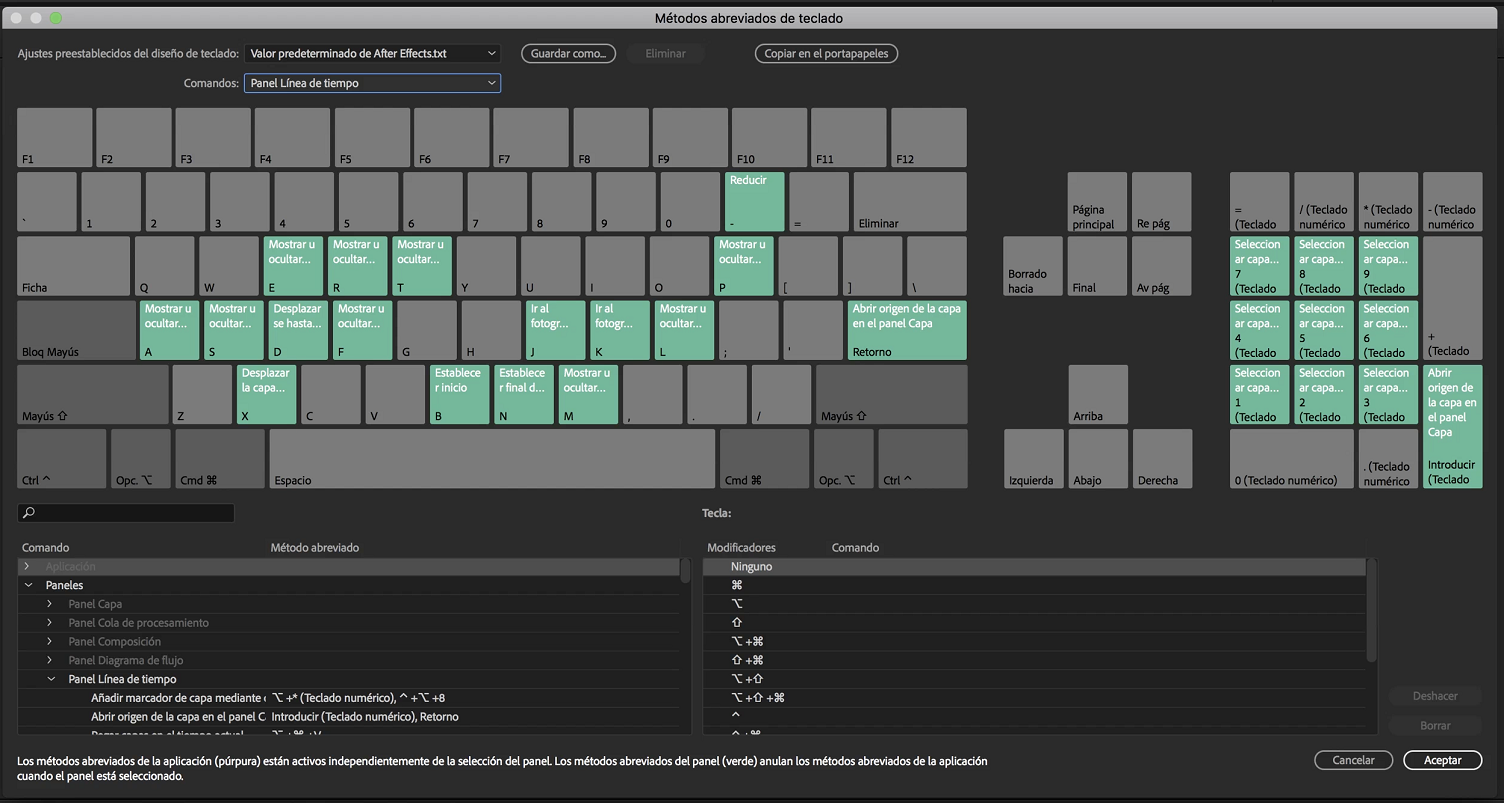Expand the Aplicación group in the command tree
The image size is (1504, 803).
tap(27, 567)
